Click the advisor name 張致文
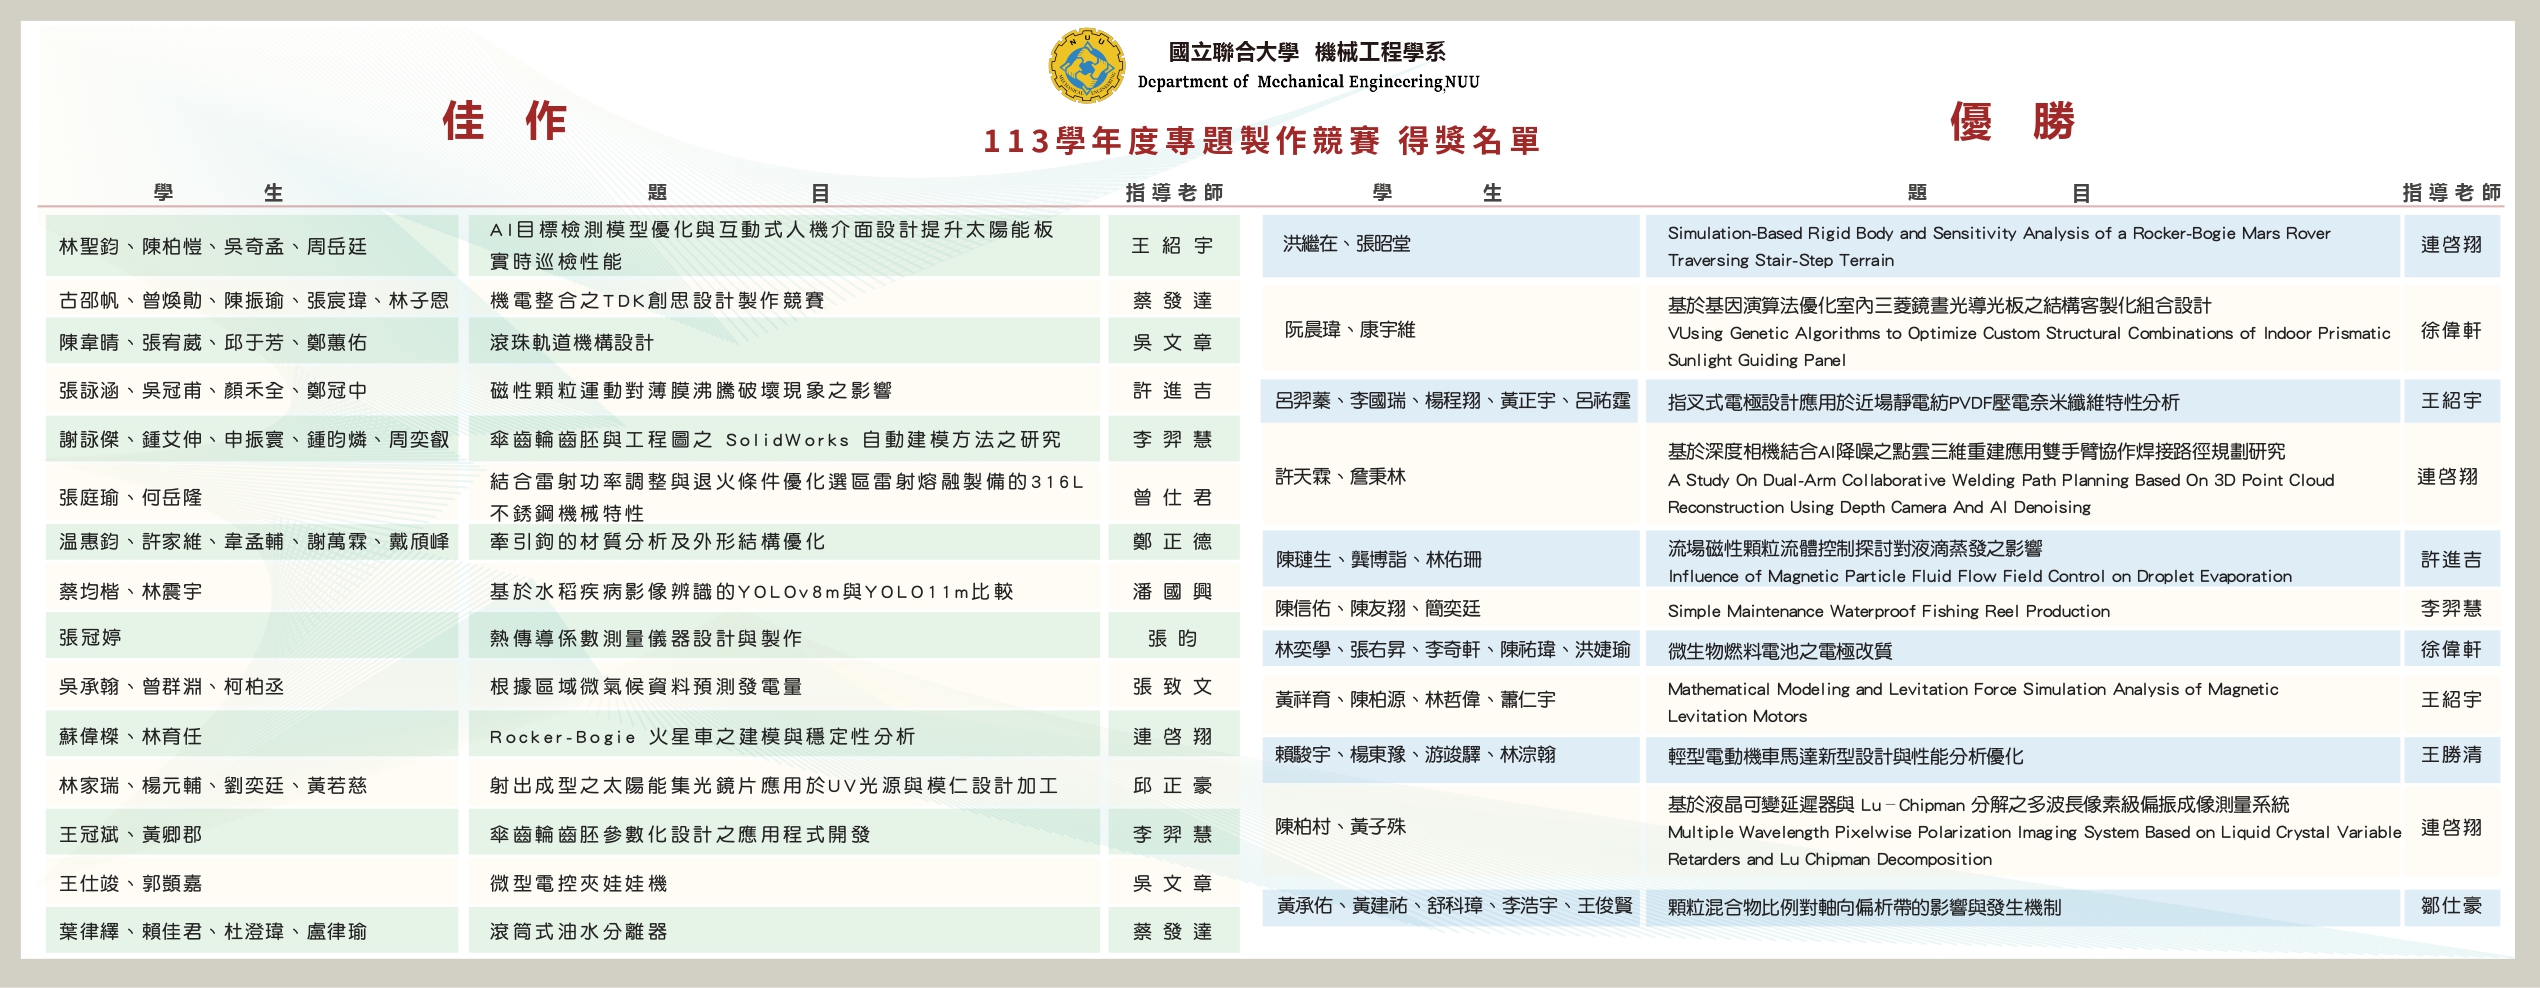Image resolution: width=2540 pixels, height=988 pixels. (1173, 686)
